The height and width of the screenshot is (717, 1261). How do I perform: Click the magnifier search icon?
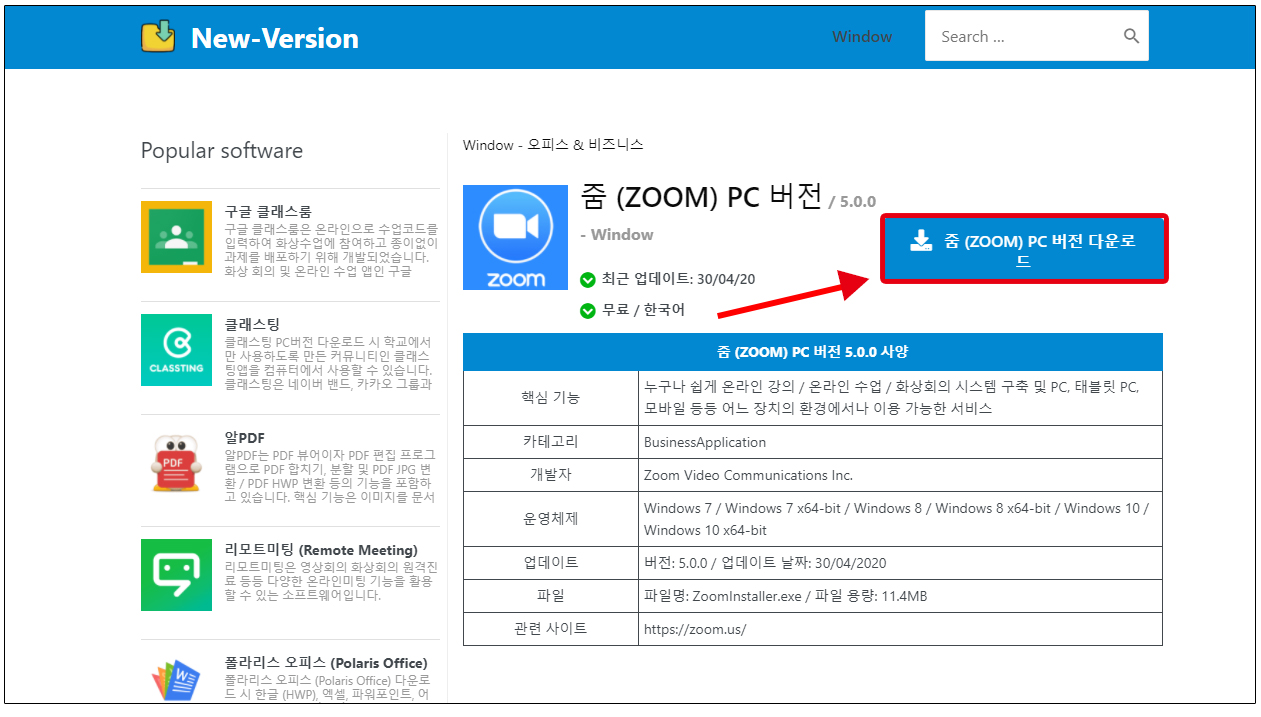1131,36
